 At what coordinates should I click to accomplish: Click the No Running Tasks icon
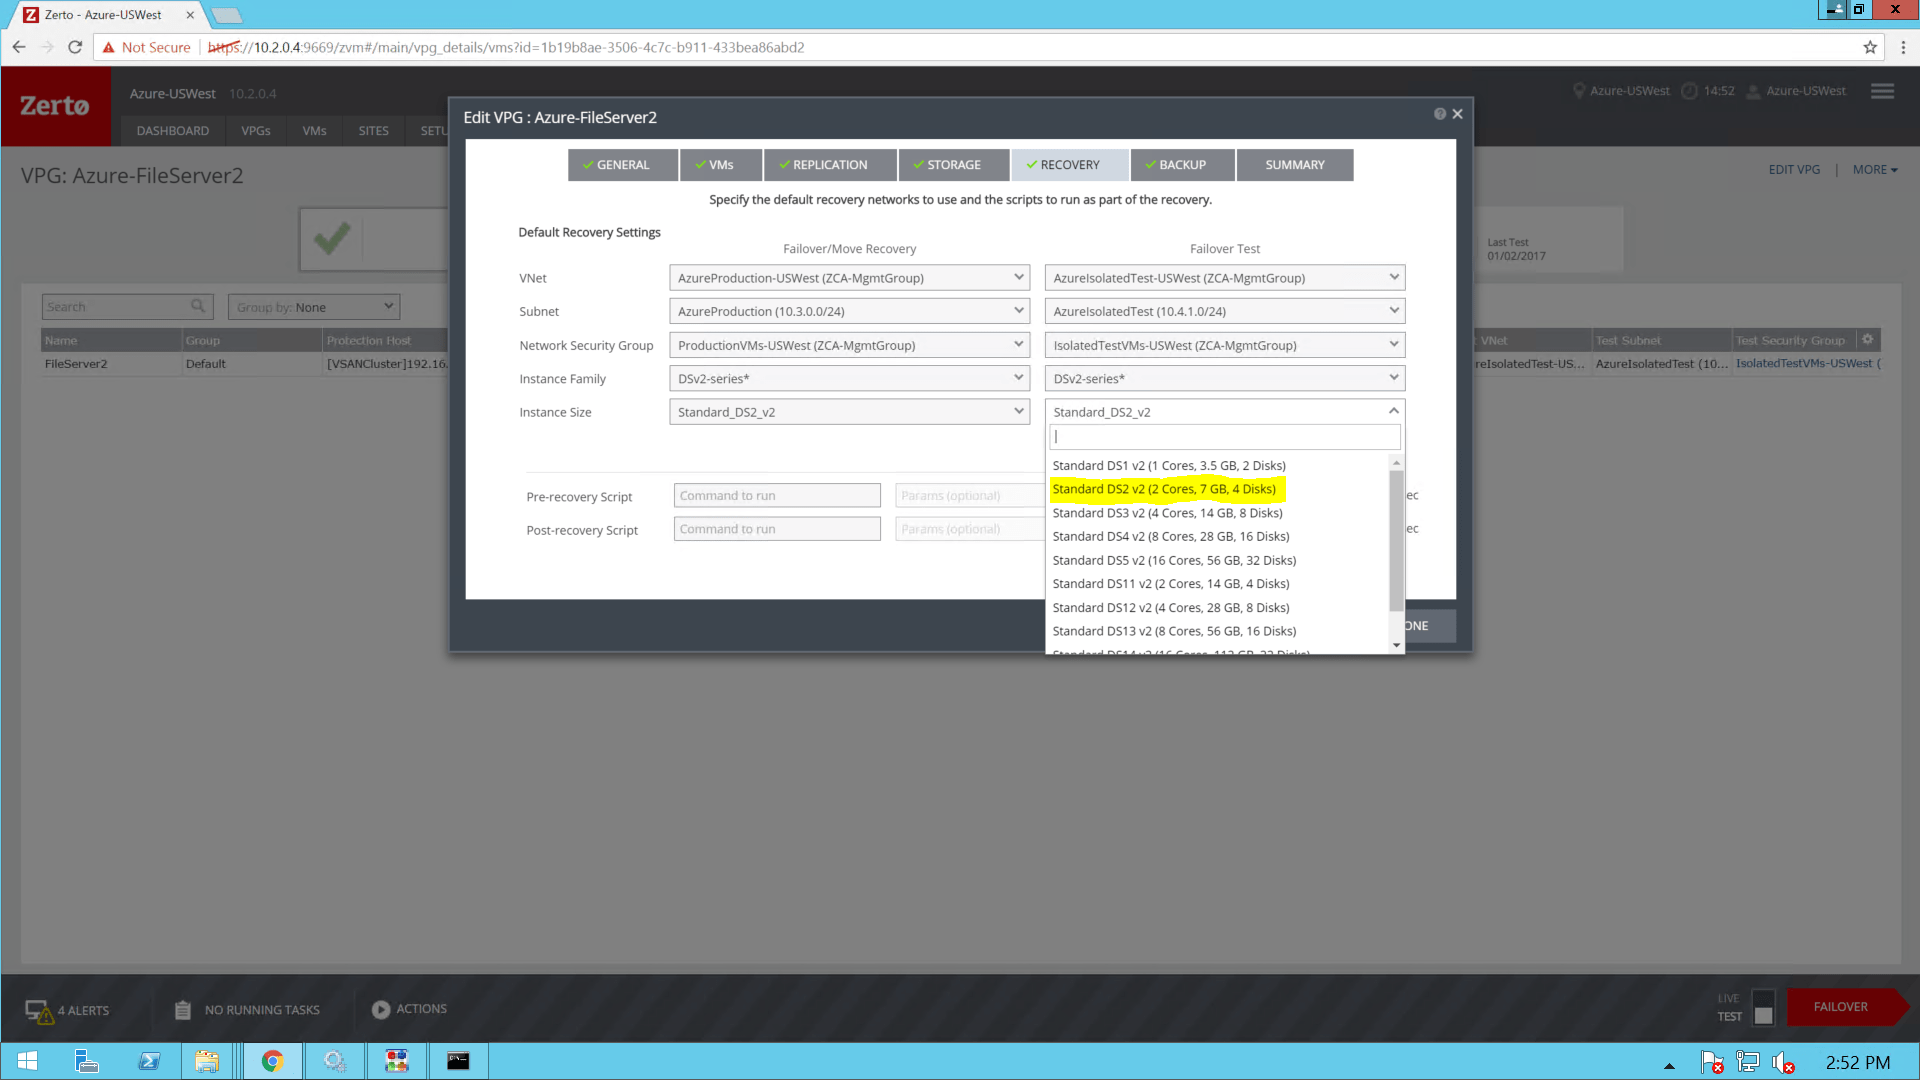[182, 1009]
